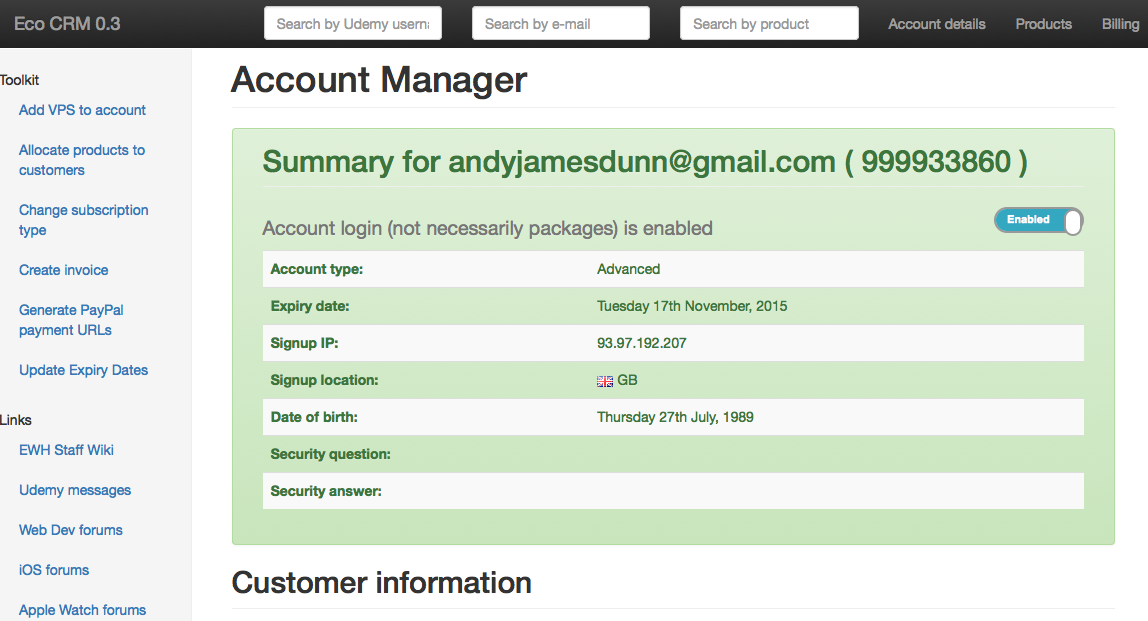Click the Search by product field

point(768,24)
